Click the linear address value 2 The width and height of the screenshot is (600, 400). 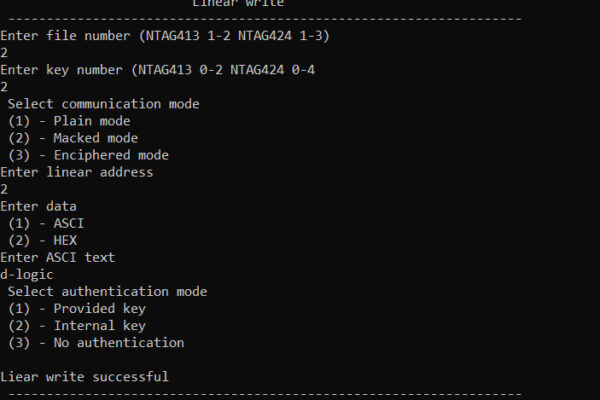(x=4, y=189)
